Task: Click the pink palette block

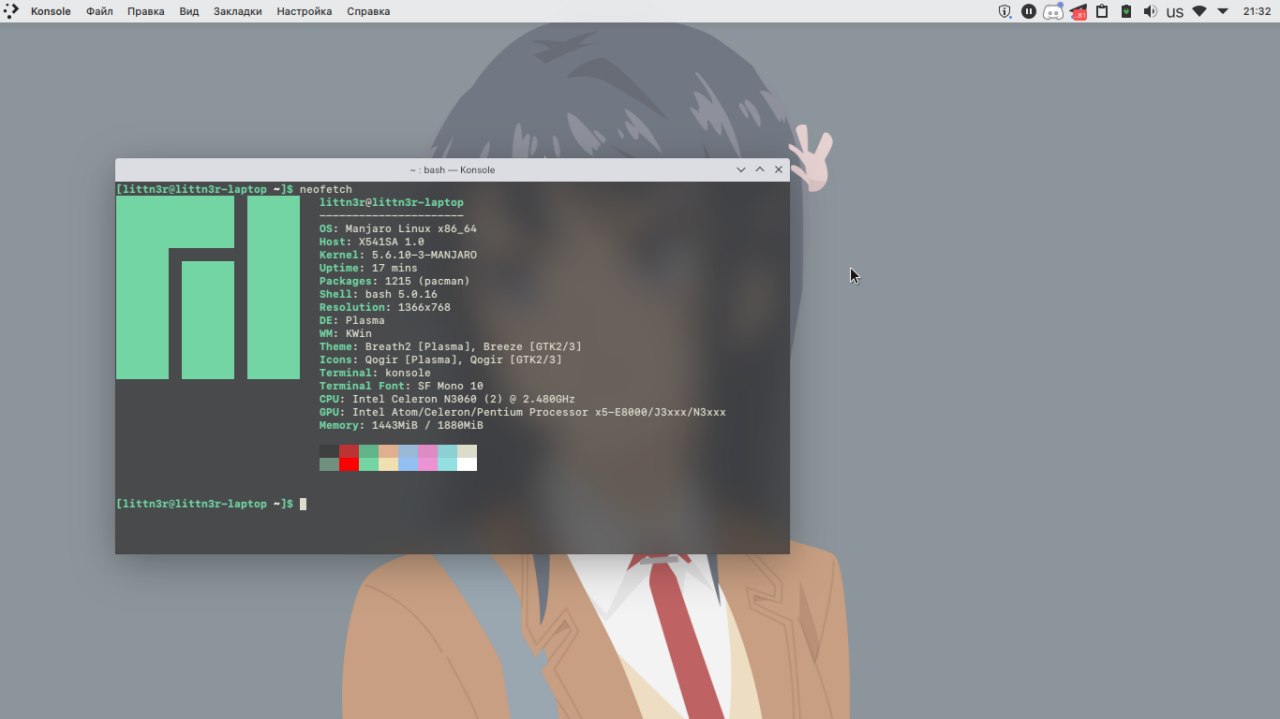Action: tap(428, 464)
